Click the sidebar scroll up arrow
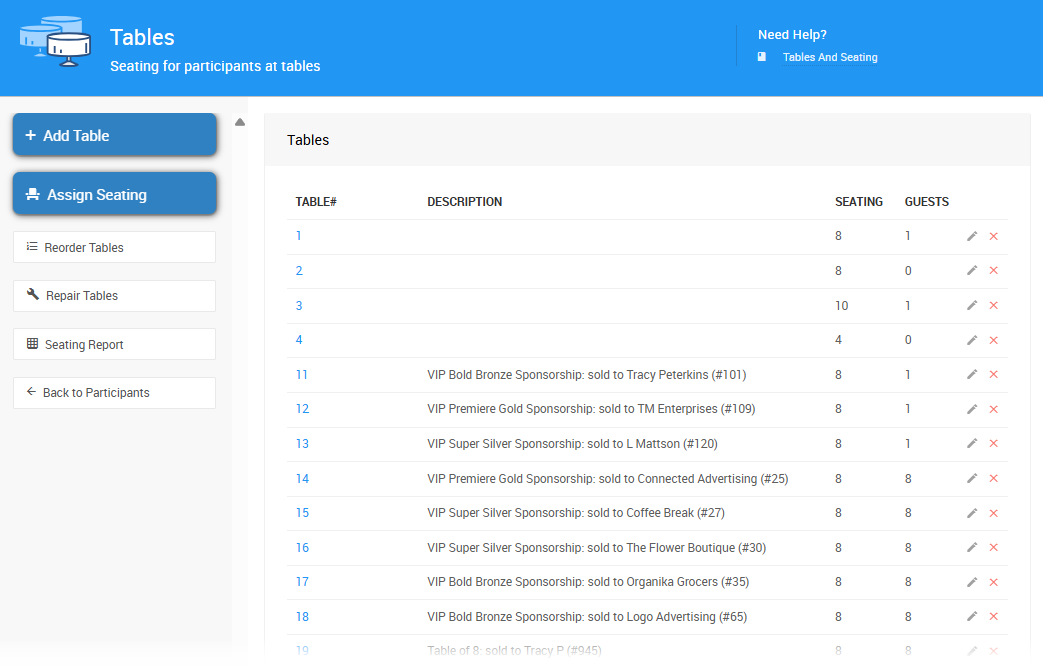This screenshot has width=1043, height=667. 240,122
